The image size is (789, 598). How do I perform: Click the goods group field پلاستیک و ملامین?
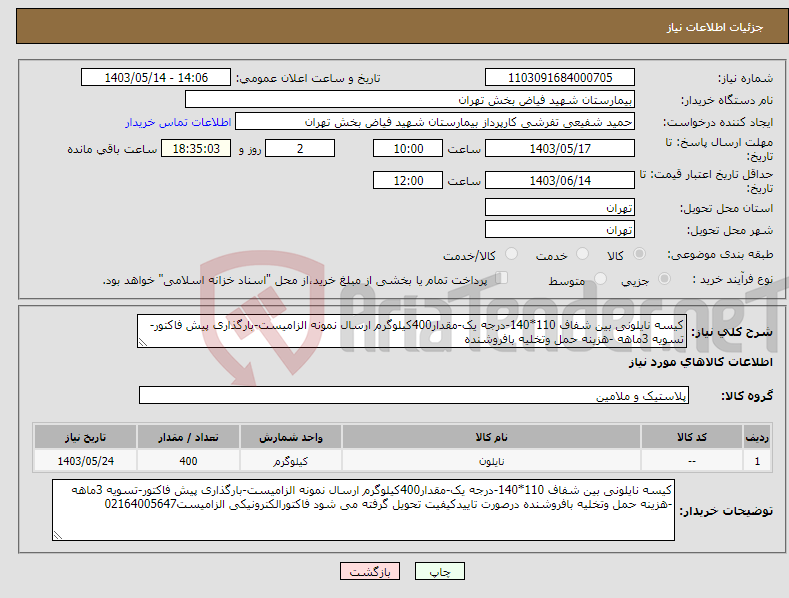pos(414,396)
